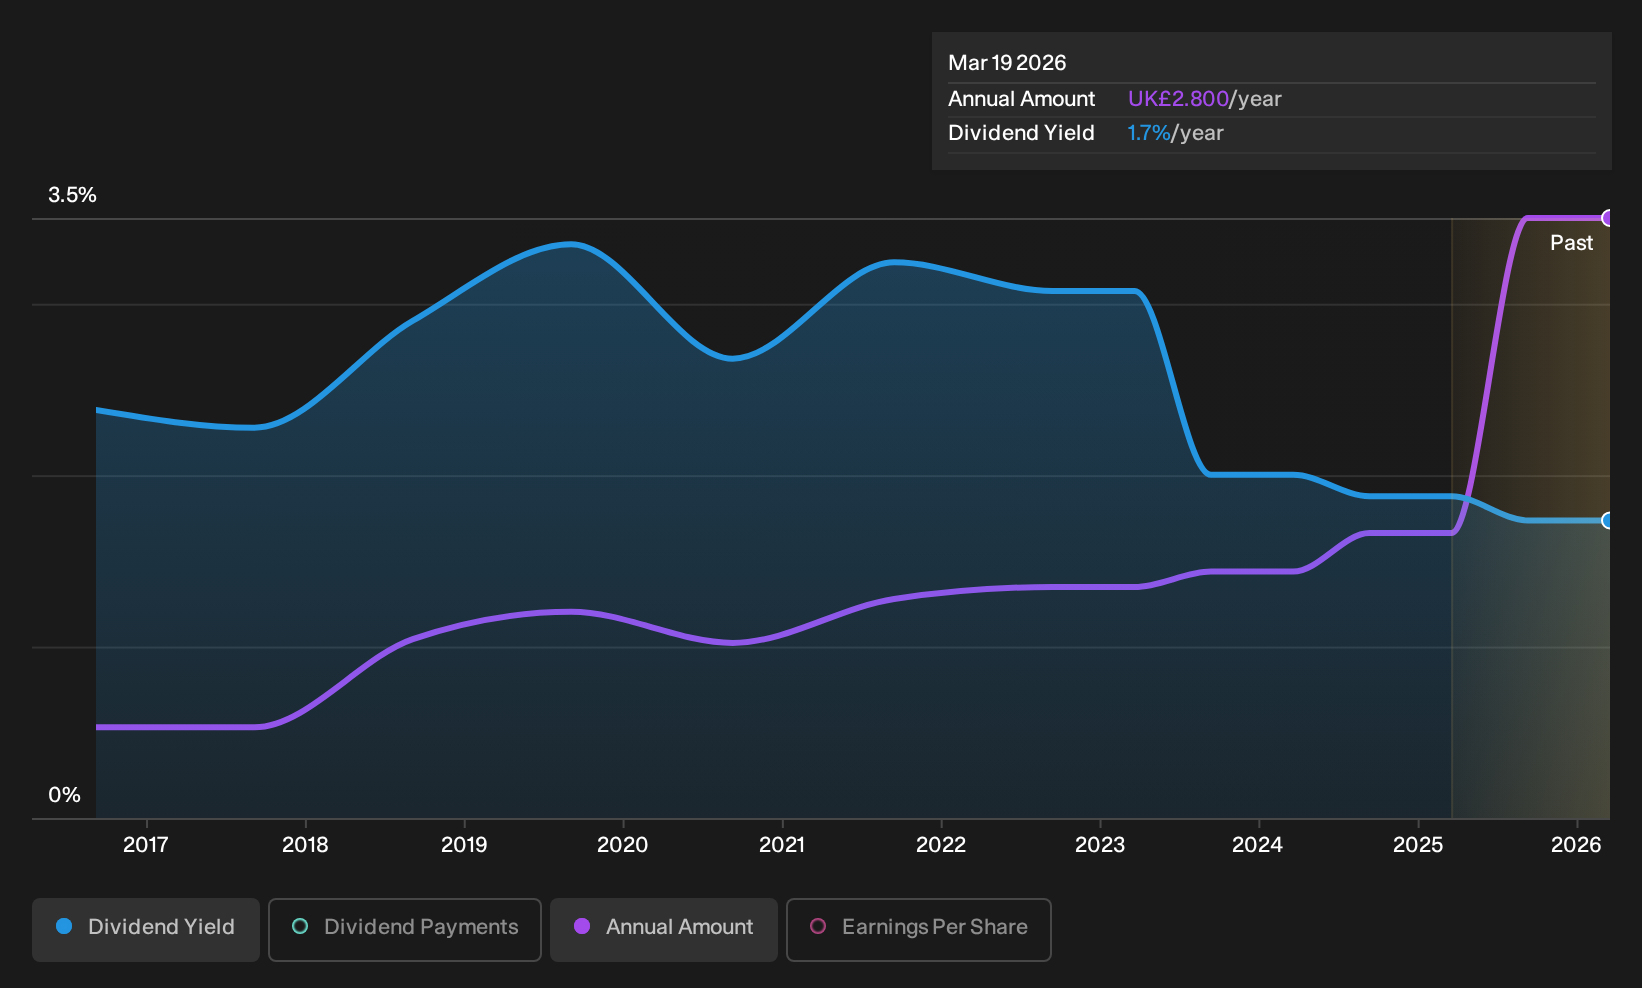Viewport: 1642px width, 988px height.
Task: Click the 2026 axis label
Action: click(1576, 845)
